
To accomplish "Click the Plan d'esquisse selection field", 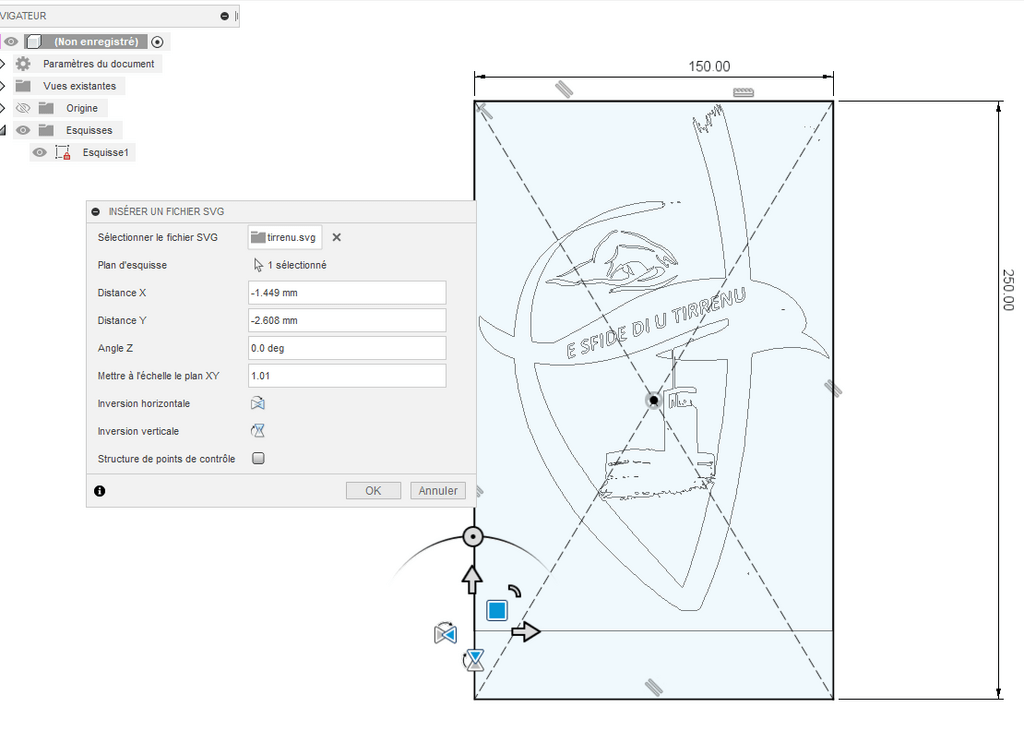I will [x=290, y=265].
